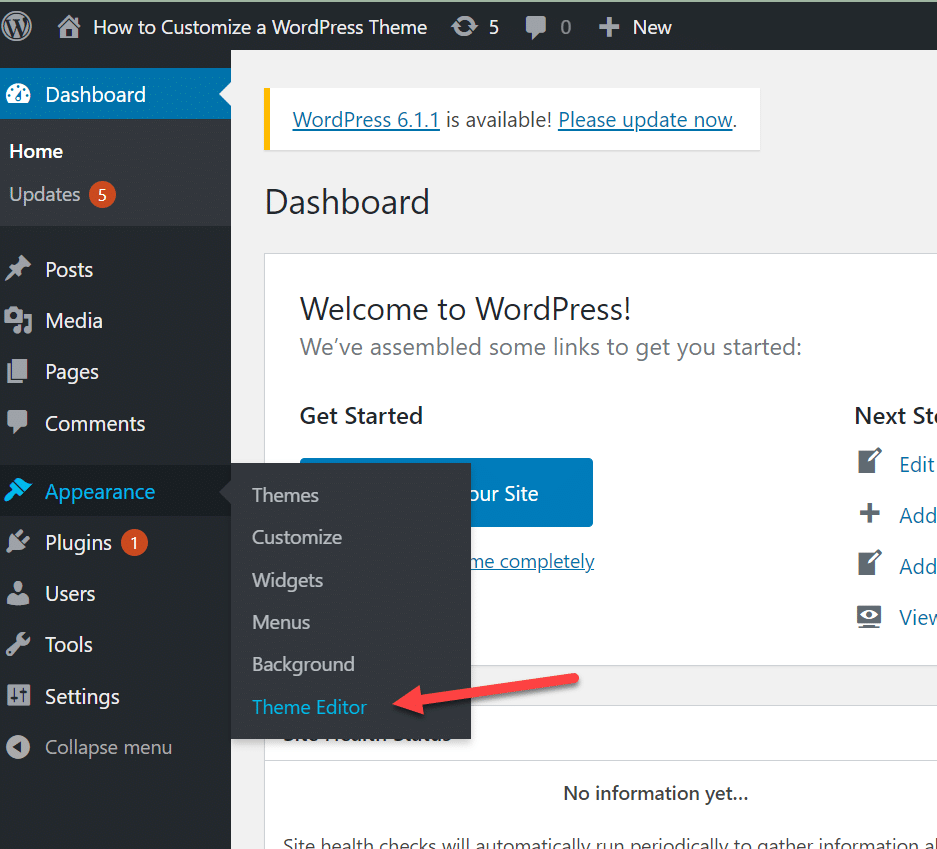
Task: Collapse the sidebar via Collapse menu text
Action: point(109,747)
